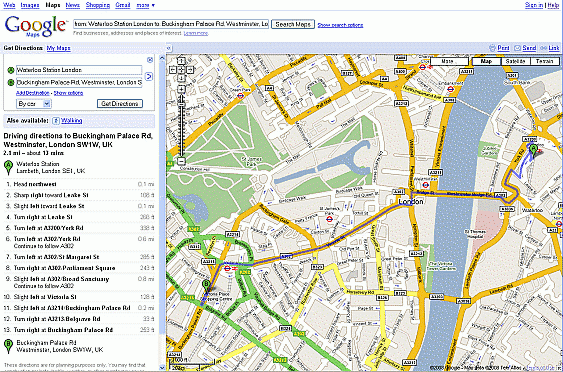Switch to Terrain view

(x=544, y=61)
